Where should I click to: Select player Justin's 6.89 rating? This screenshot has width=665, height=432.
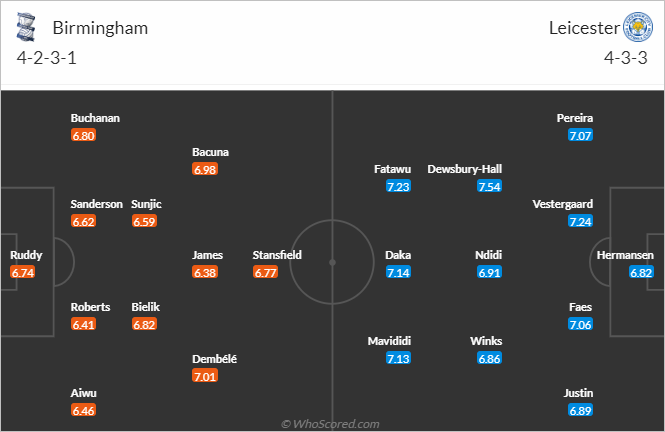coord(581,410)
